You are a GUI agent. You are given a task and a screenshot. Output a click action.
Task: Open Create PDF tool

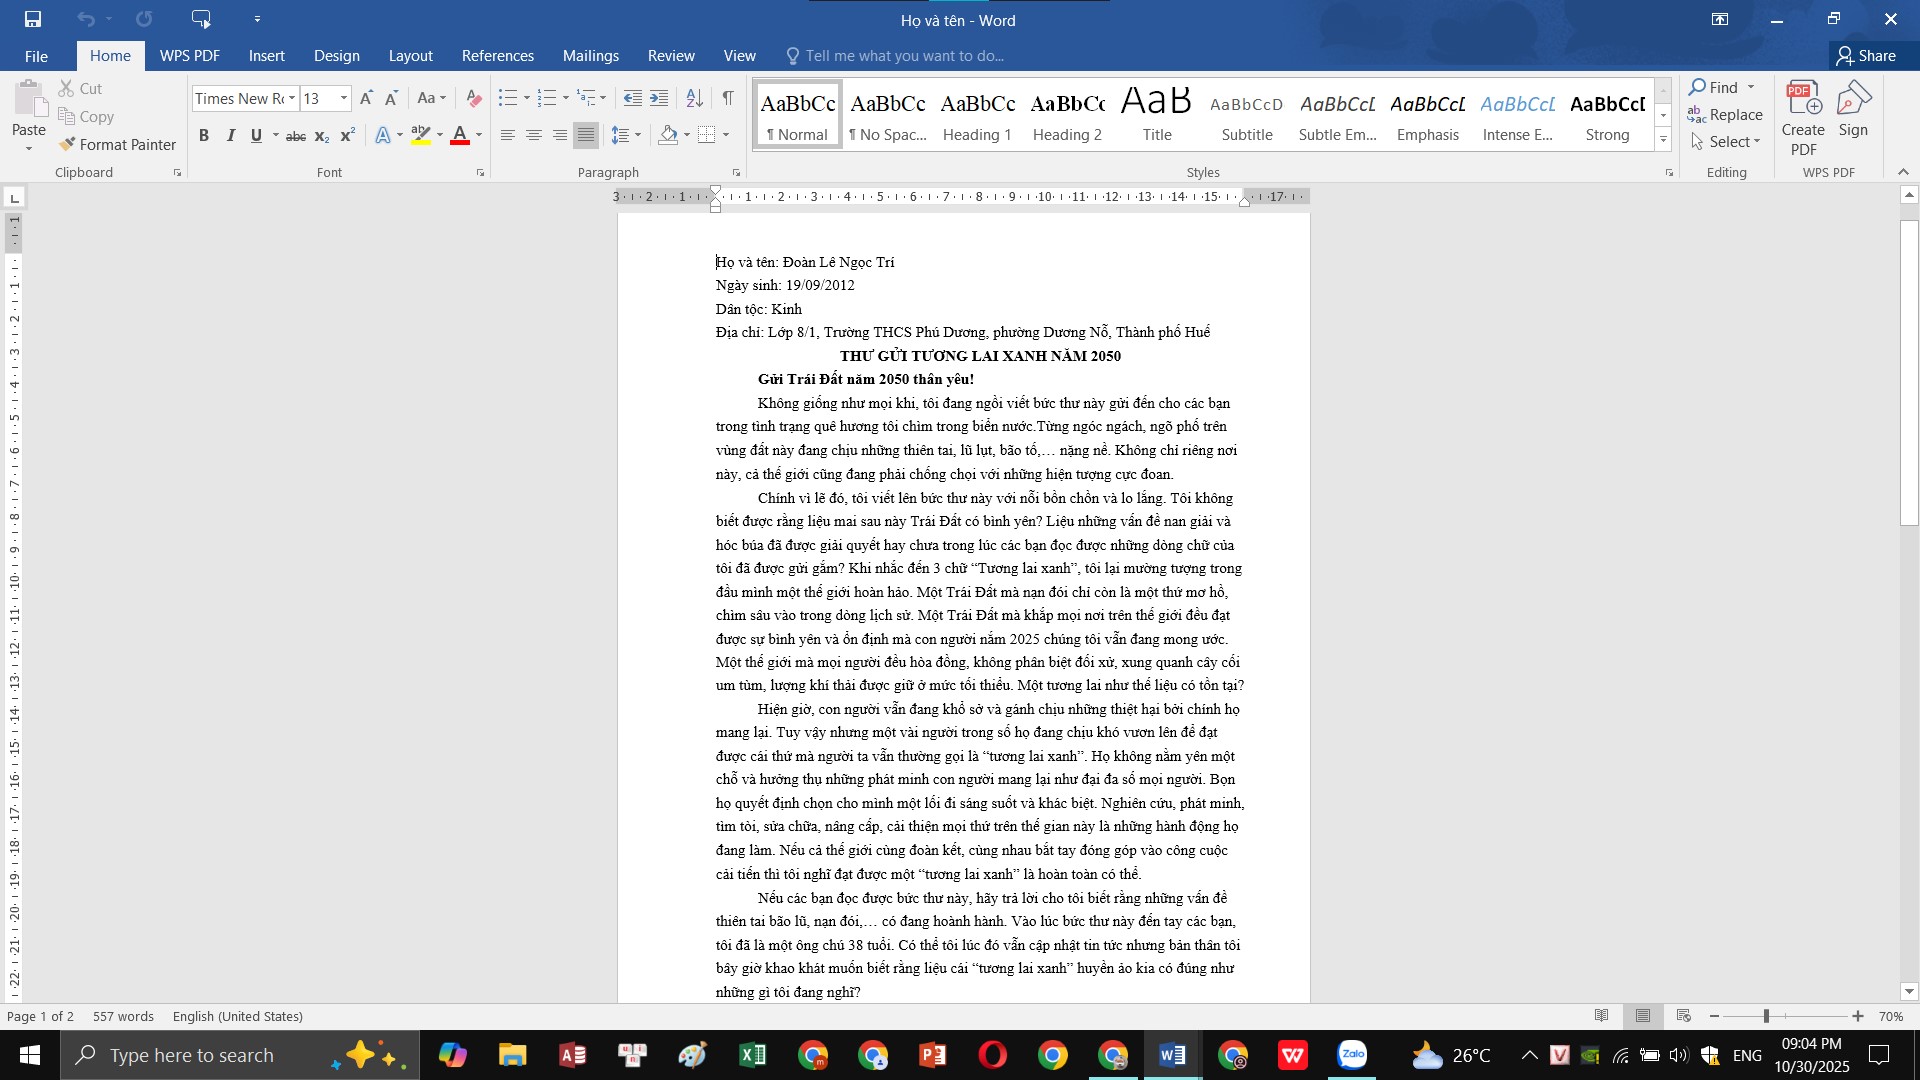pos(1803,117)
